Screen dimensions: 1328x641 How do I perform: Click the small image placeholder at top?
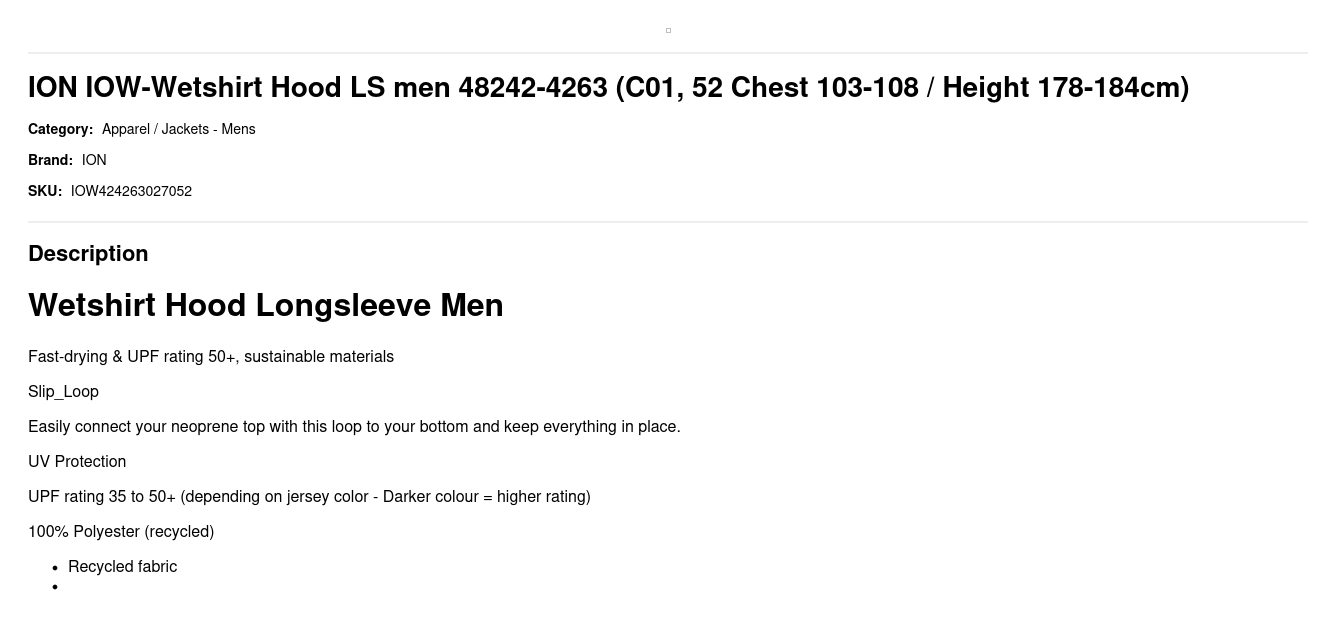click(668, 30)
